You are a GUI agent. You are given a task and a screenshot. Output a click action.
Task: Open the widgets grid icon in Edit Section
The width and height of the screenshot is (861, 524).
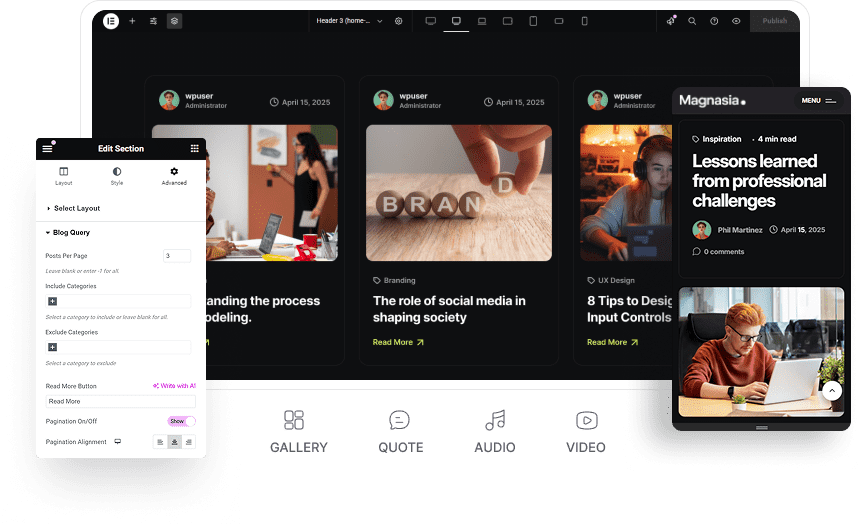coord(194,148)
